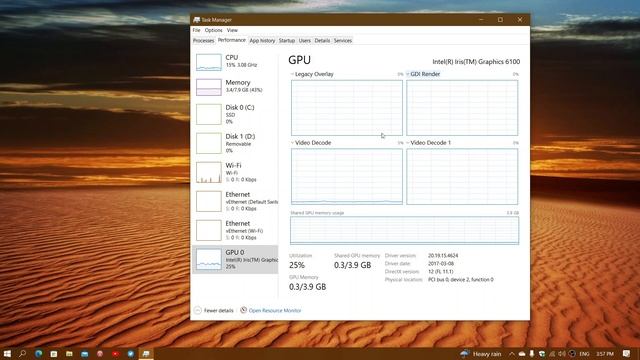Click driver date 2017-03-08

pos(441,264)
